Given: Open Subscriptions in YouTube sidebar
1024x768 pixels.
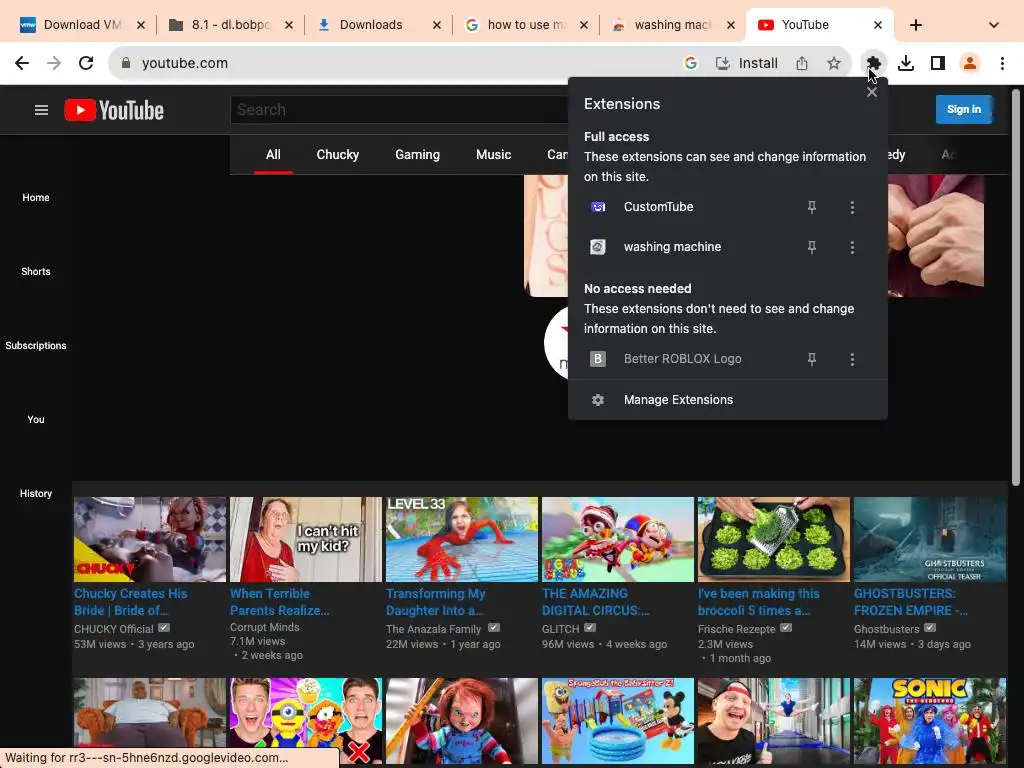Looking at the screenshot, I should [36, 345].
